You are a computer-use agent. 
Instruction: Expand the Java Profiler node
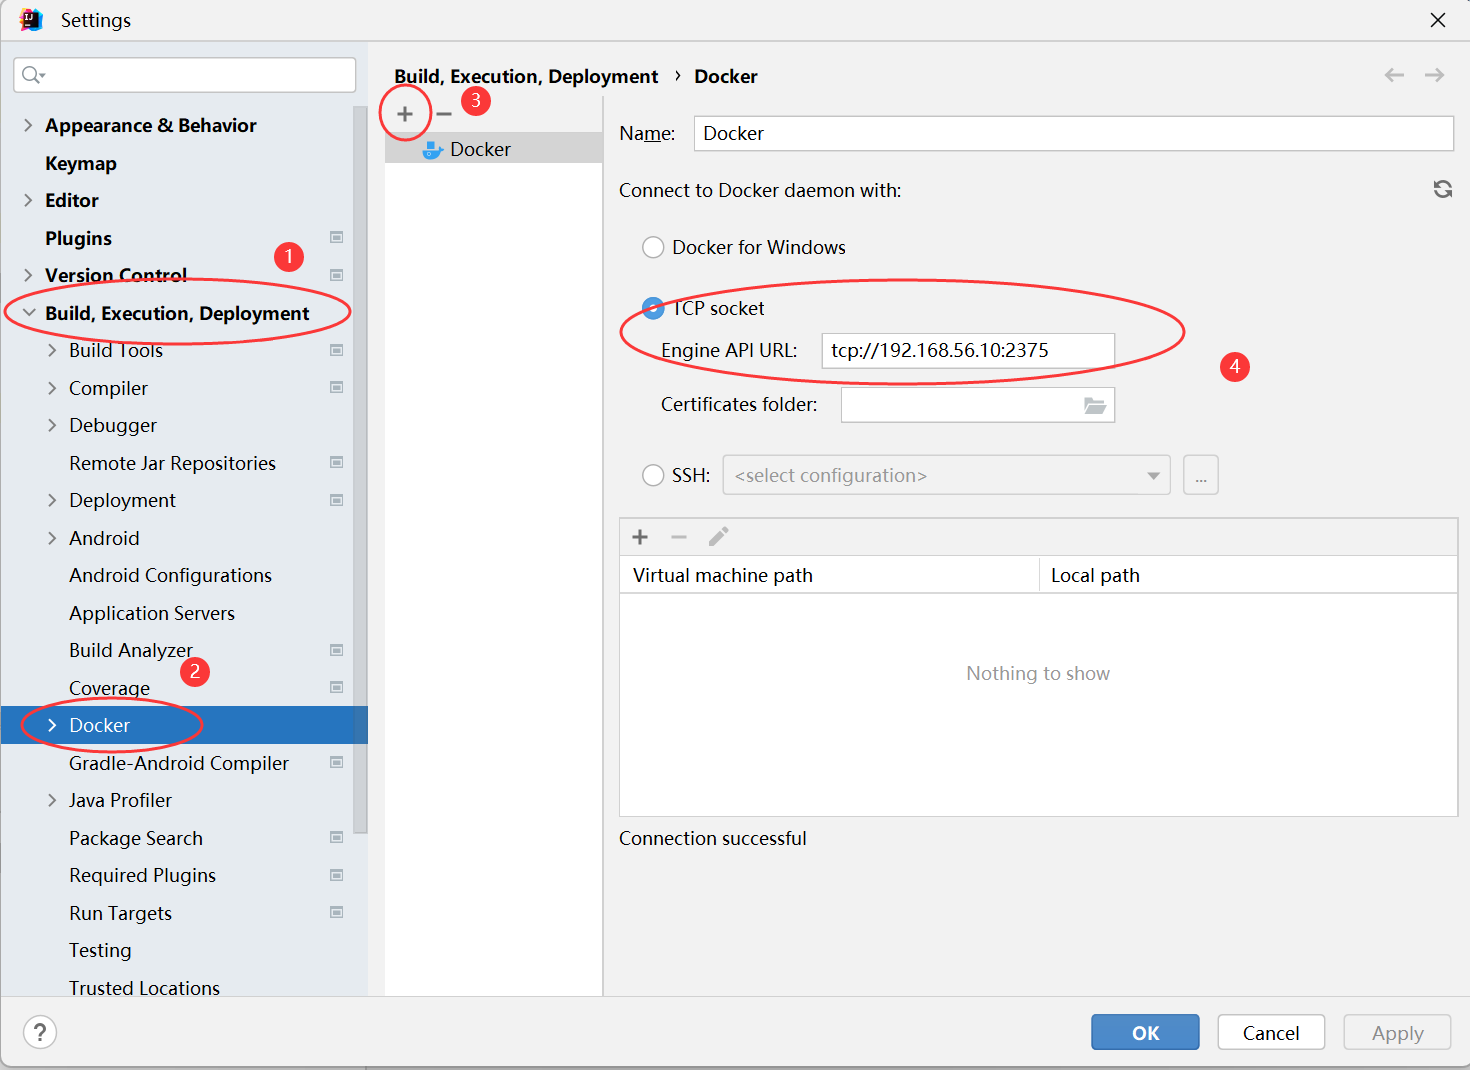click(x=52, y=800)
